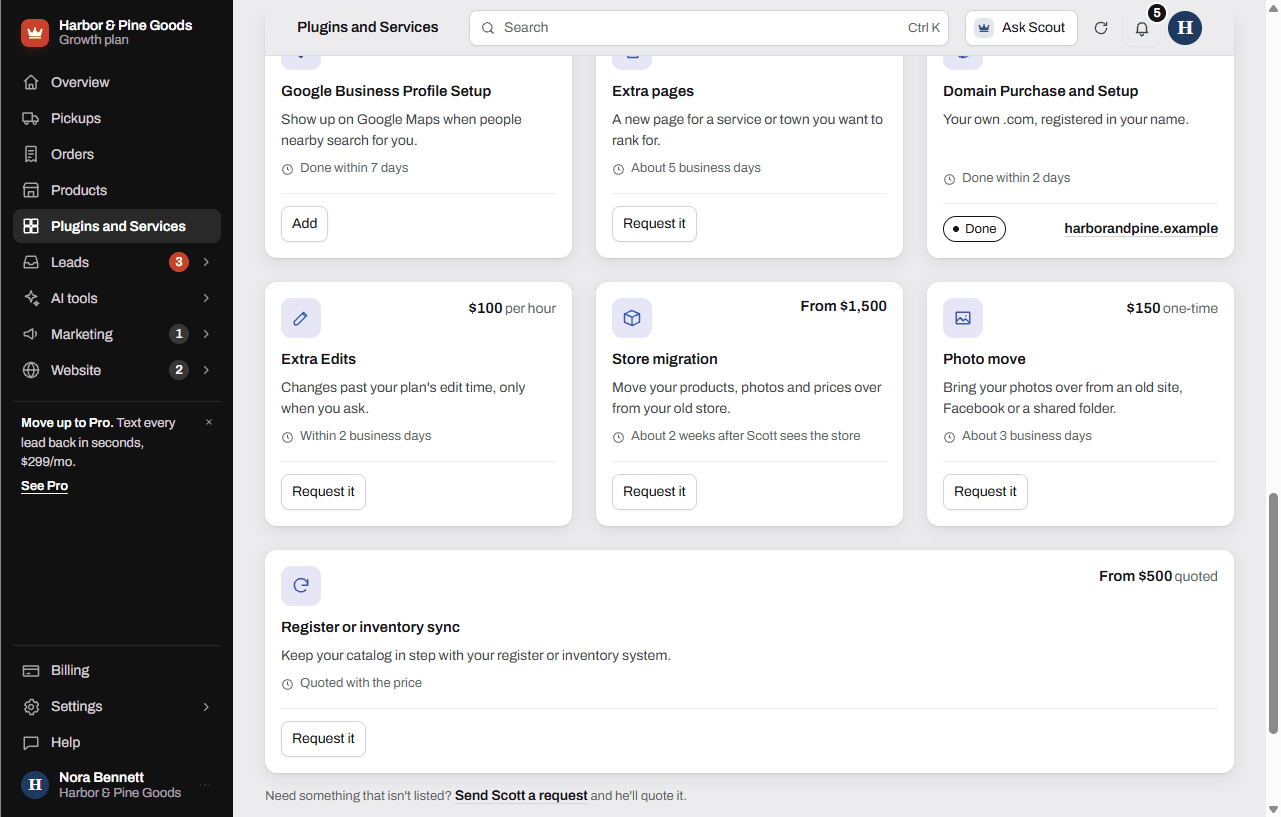Request the Extra Edits service
The height and width of the screenshot is (817, 1281).
(x=323, y=492)
